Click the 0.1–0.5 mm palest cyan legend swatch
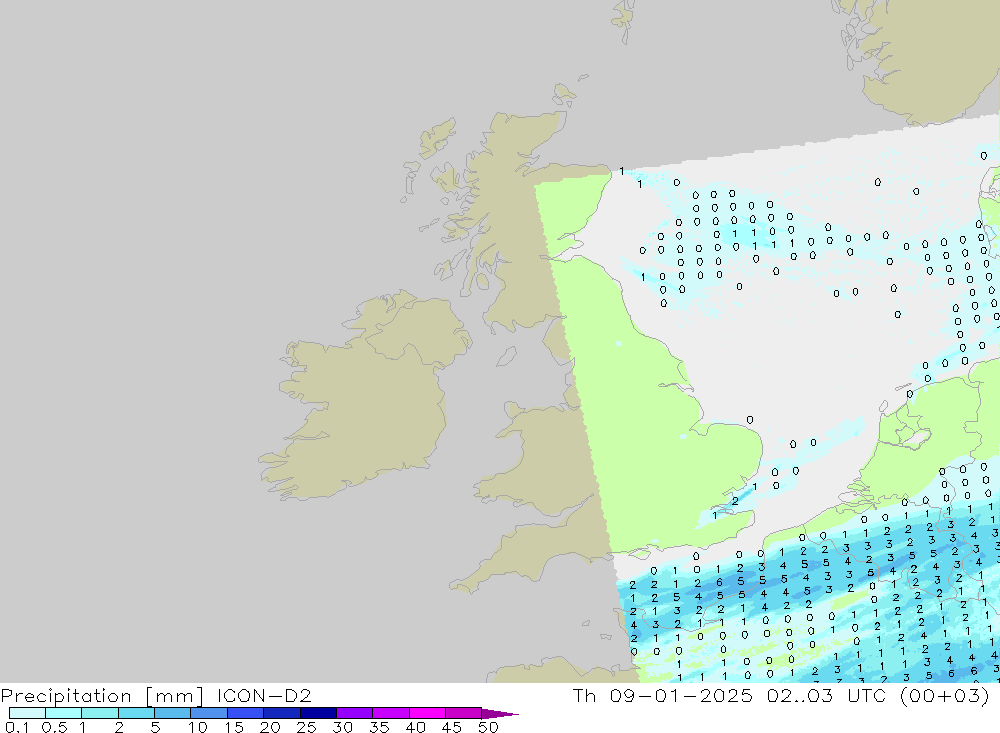 [27, 713]
